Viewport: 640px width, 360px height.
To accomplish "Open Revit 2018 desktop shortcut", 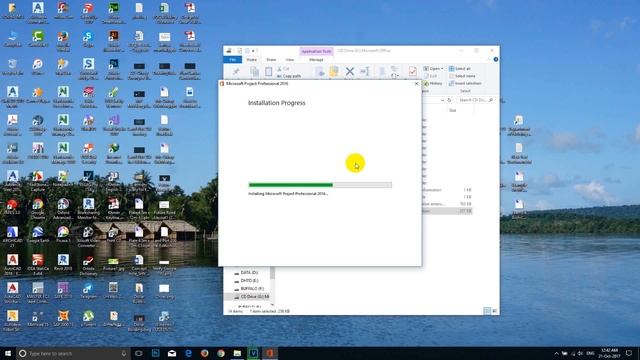I will click(63, 263).
